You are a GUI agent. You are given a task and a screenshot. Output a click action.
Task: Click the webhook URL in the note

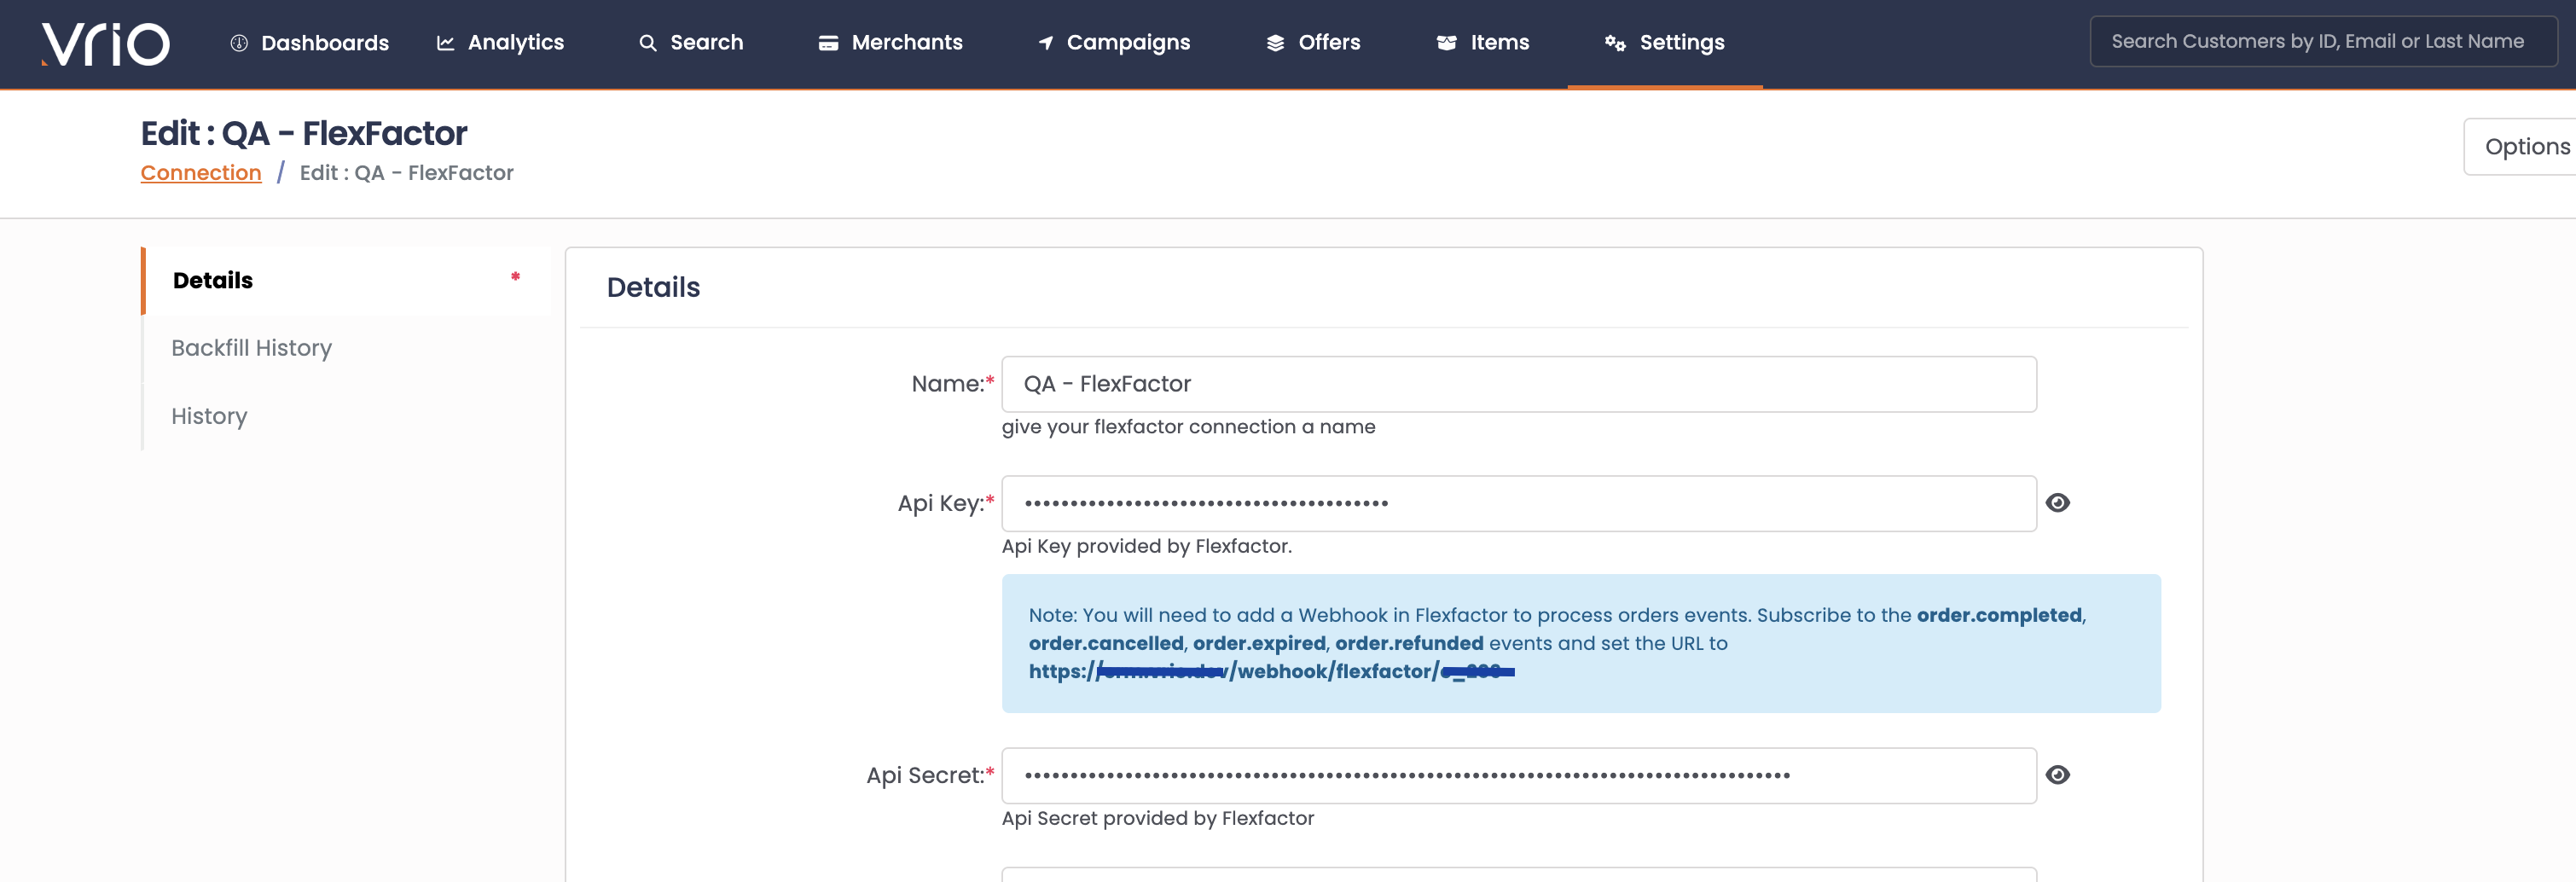click(x=1271, y=672)
